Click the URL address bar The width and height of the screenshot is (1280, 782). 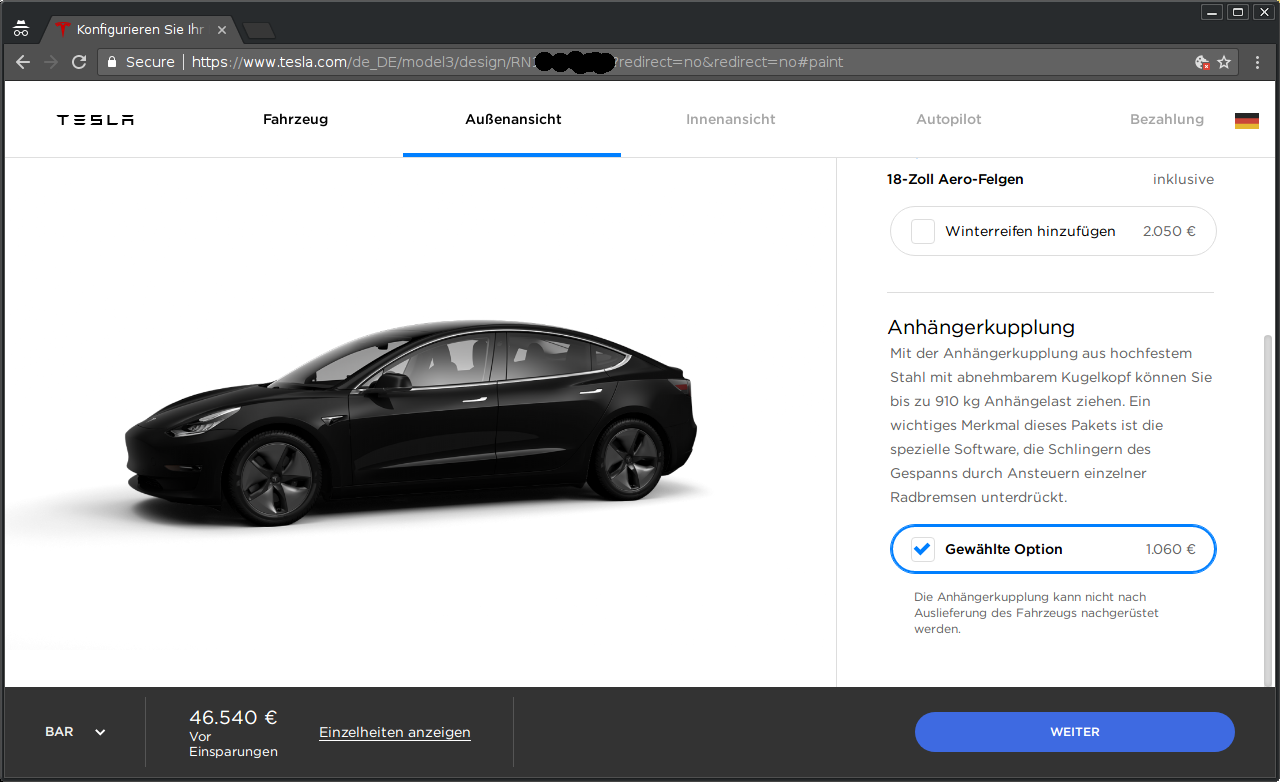[650, 62]
